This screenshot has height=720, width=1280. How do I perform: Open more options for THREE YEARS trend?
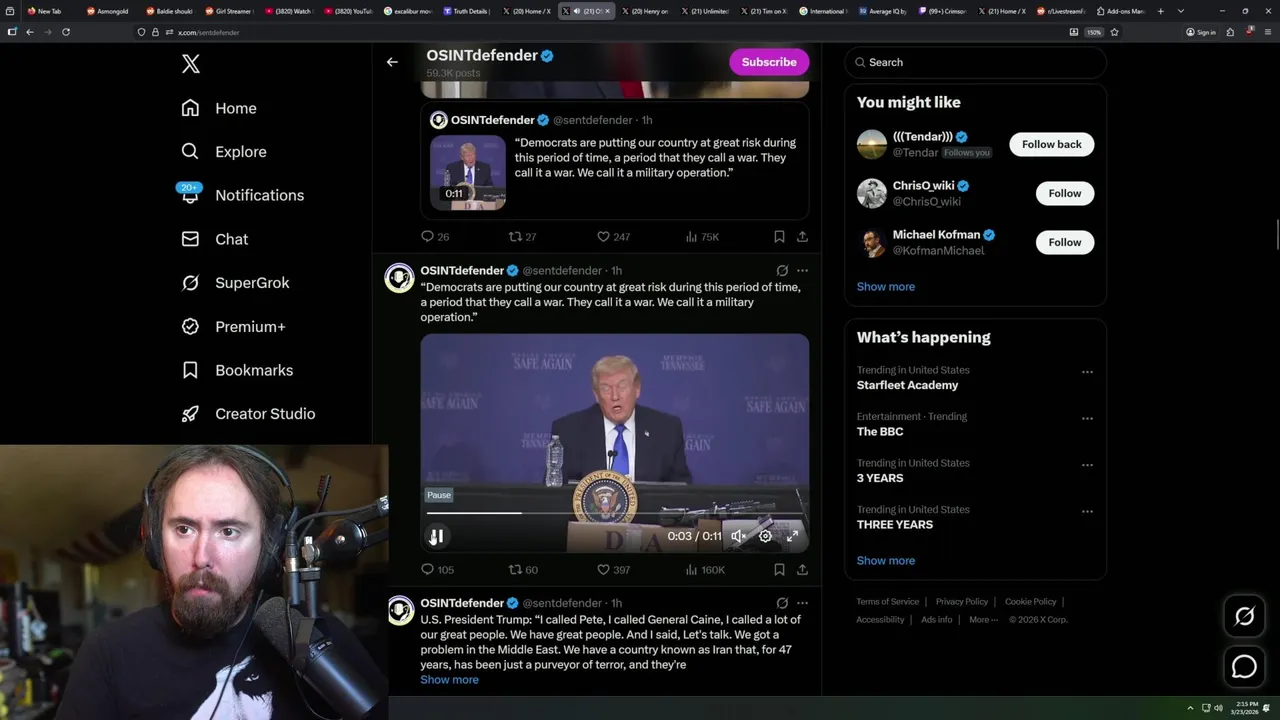coord(1087,511)
